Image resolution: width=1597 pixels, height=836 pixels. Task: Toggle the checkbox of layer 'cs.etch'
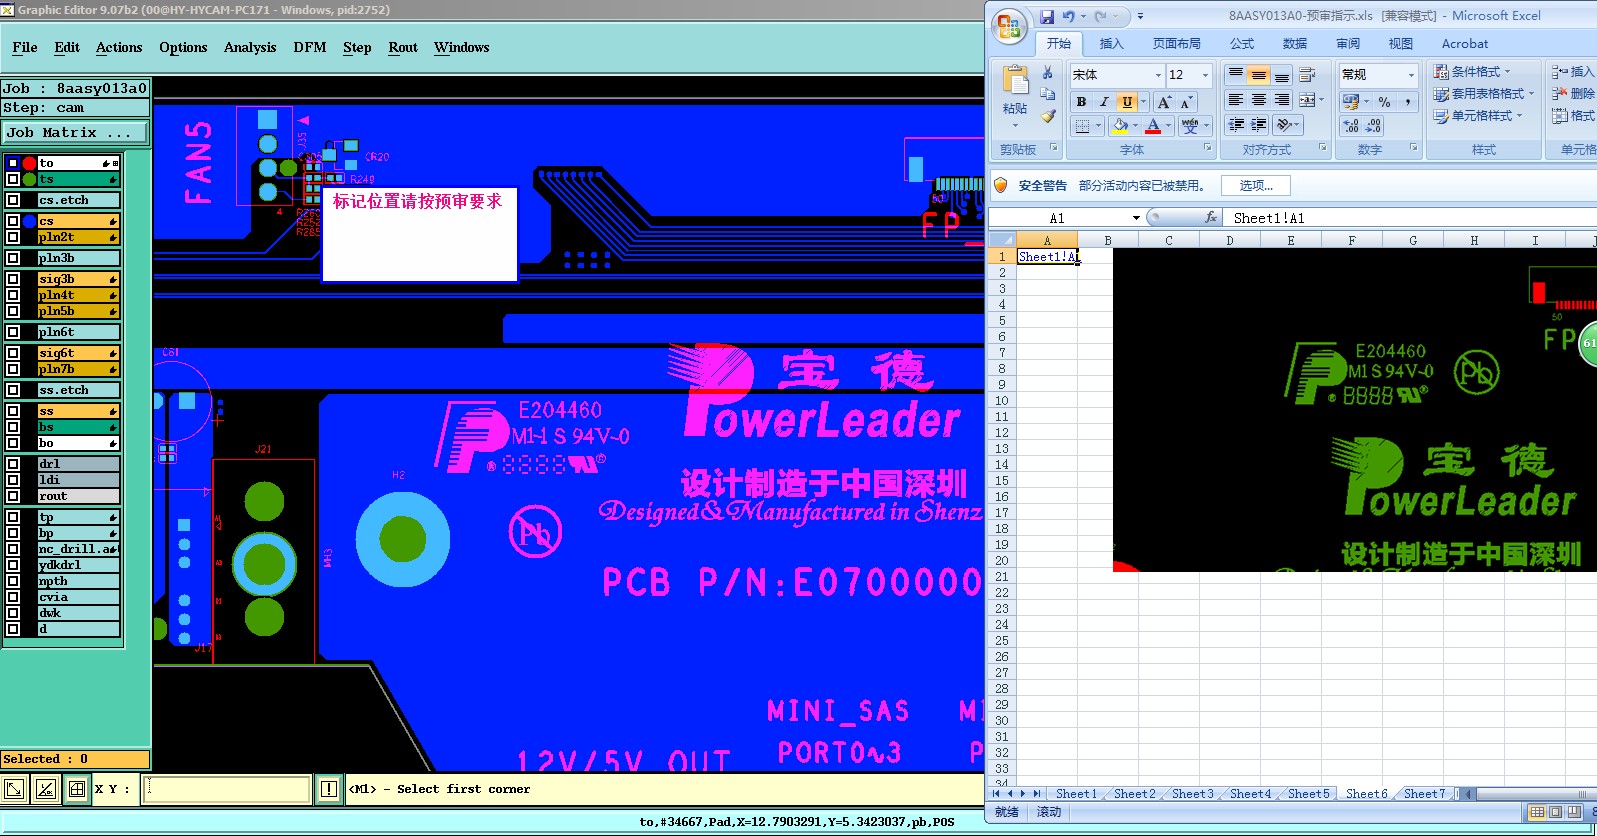tap(13, 200)
